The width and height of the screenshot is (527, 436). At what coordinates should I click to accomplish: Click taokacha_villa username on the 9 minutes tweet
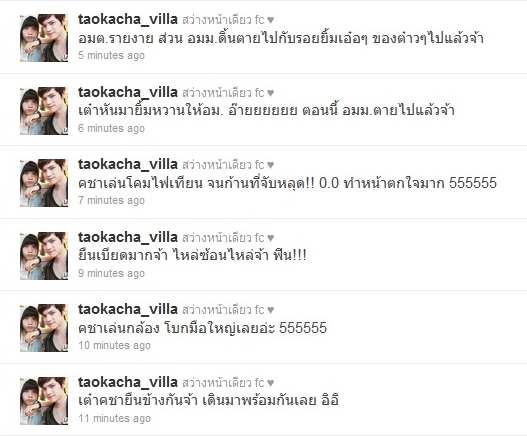tap(128, 237)
